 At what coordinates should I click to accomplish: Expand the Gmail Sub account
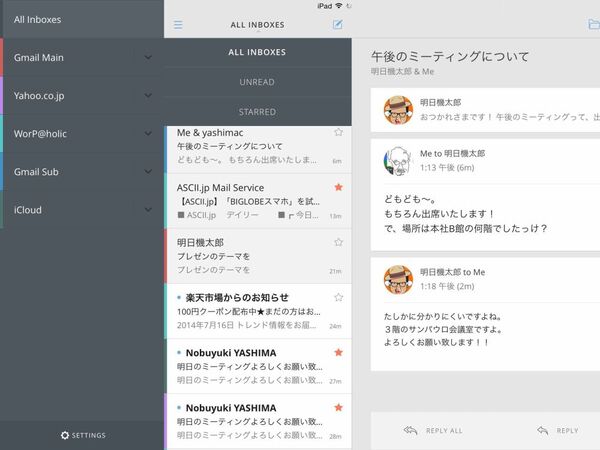(148, 171)
